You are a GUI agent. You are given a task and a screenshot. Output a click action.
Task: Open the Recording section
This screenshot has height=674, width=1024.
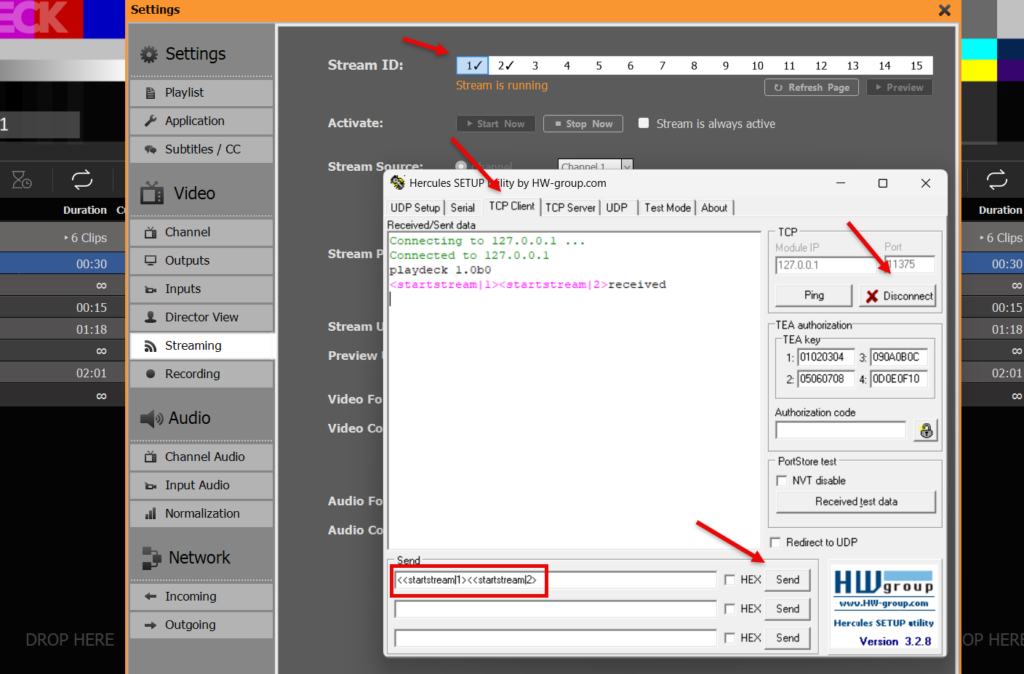[x=201, y=374]
